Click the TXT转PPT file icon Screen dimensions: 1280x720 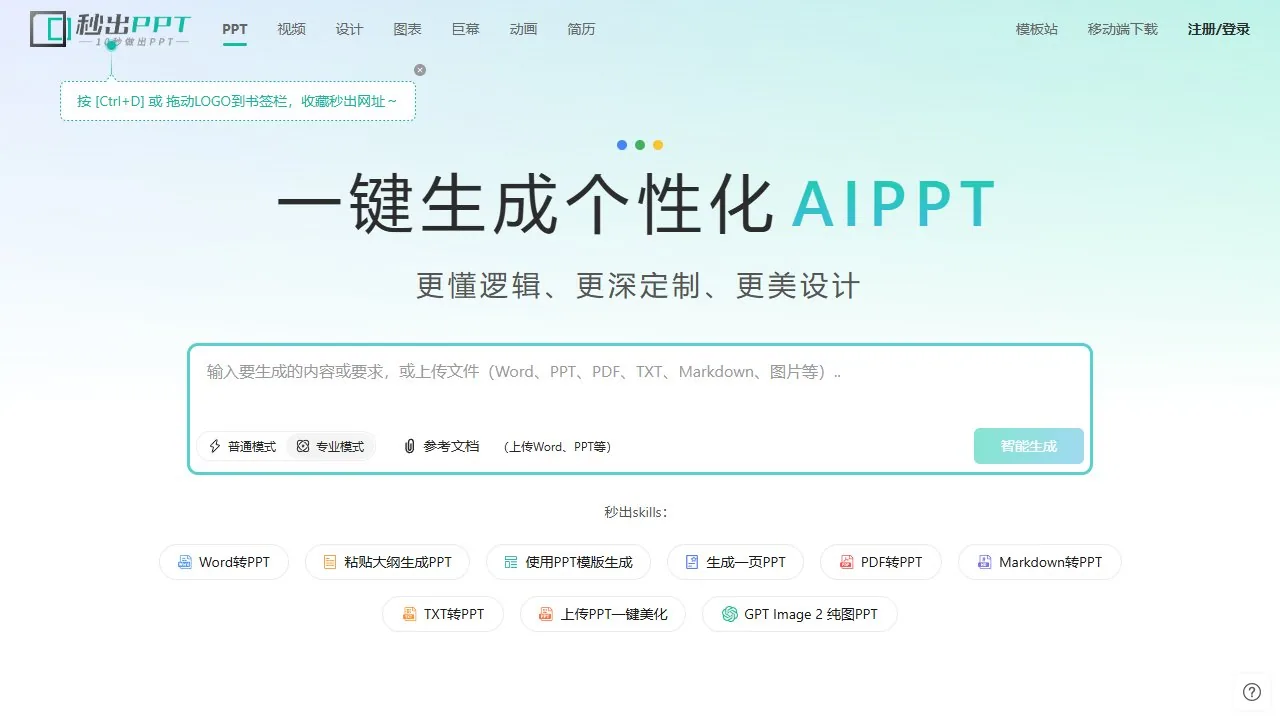[408, 614]
